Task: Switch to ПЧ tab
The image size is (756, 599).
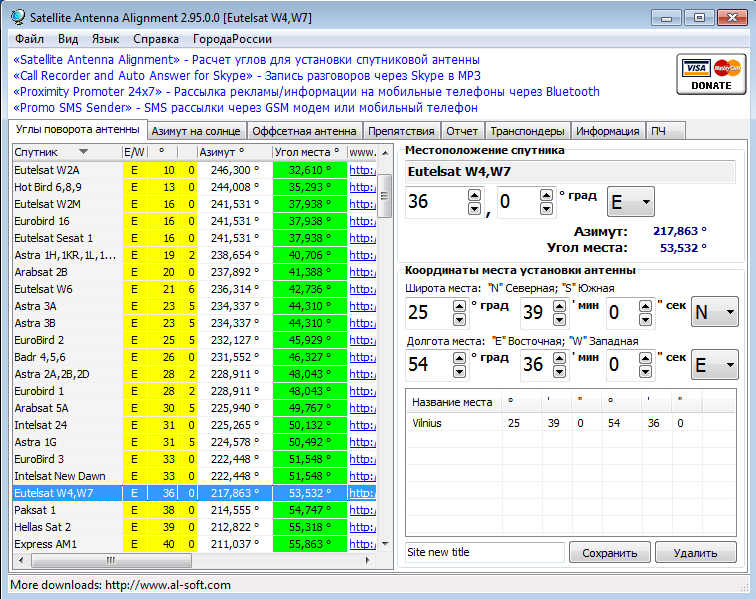Action: click(x=665, y=131)
